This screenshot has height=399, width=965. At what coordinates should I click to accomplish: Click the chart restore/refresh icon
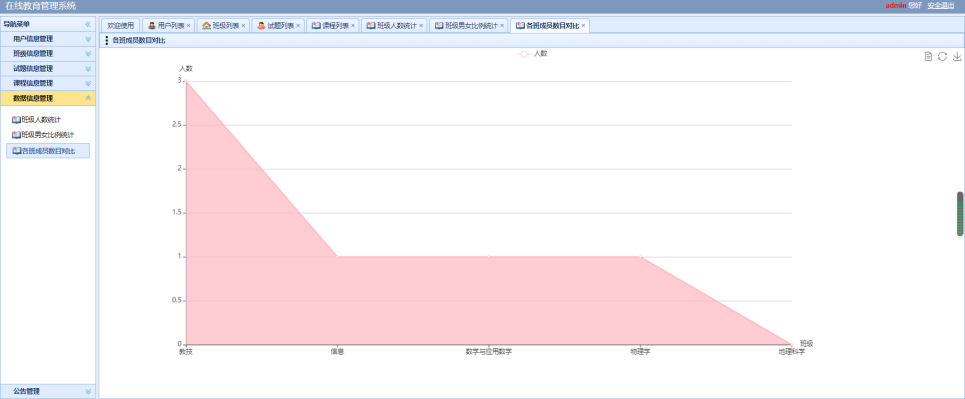(942, 57)
